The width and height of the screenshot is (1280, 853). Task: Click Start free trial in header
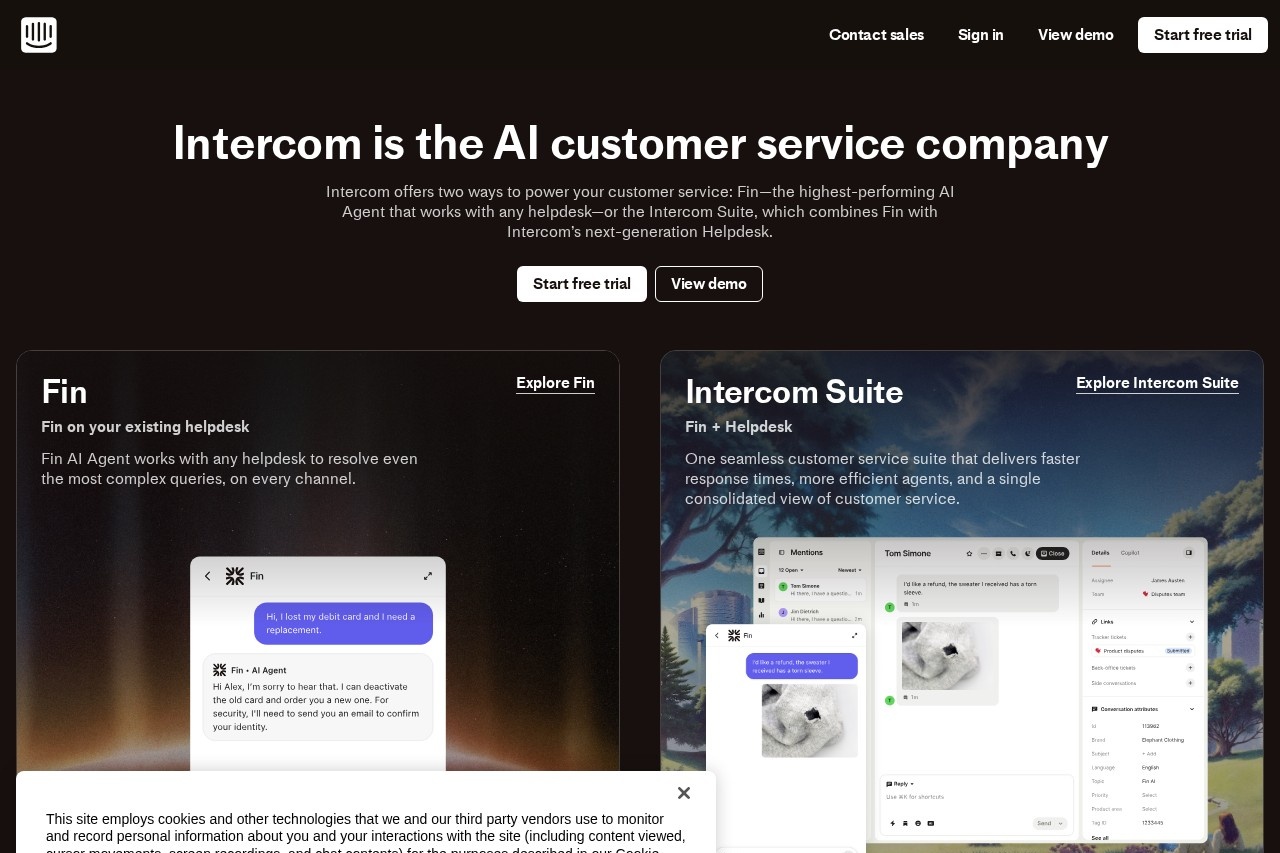tap(1203, 35)
